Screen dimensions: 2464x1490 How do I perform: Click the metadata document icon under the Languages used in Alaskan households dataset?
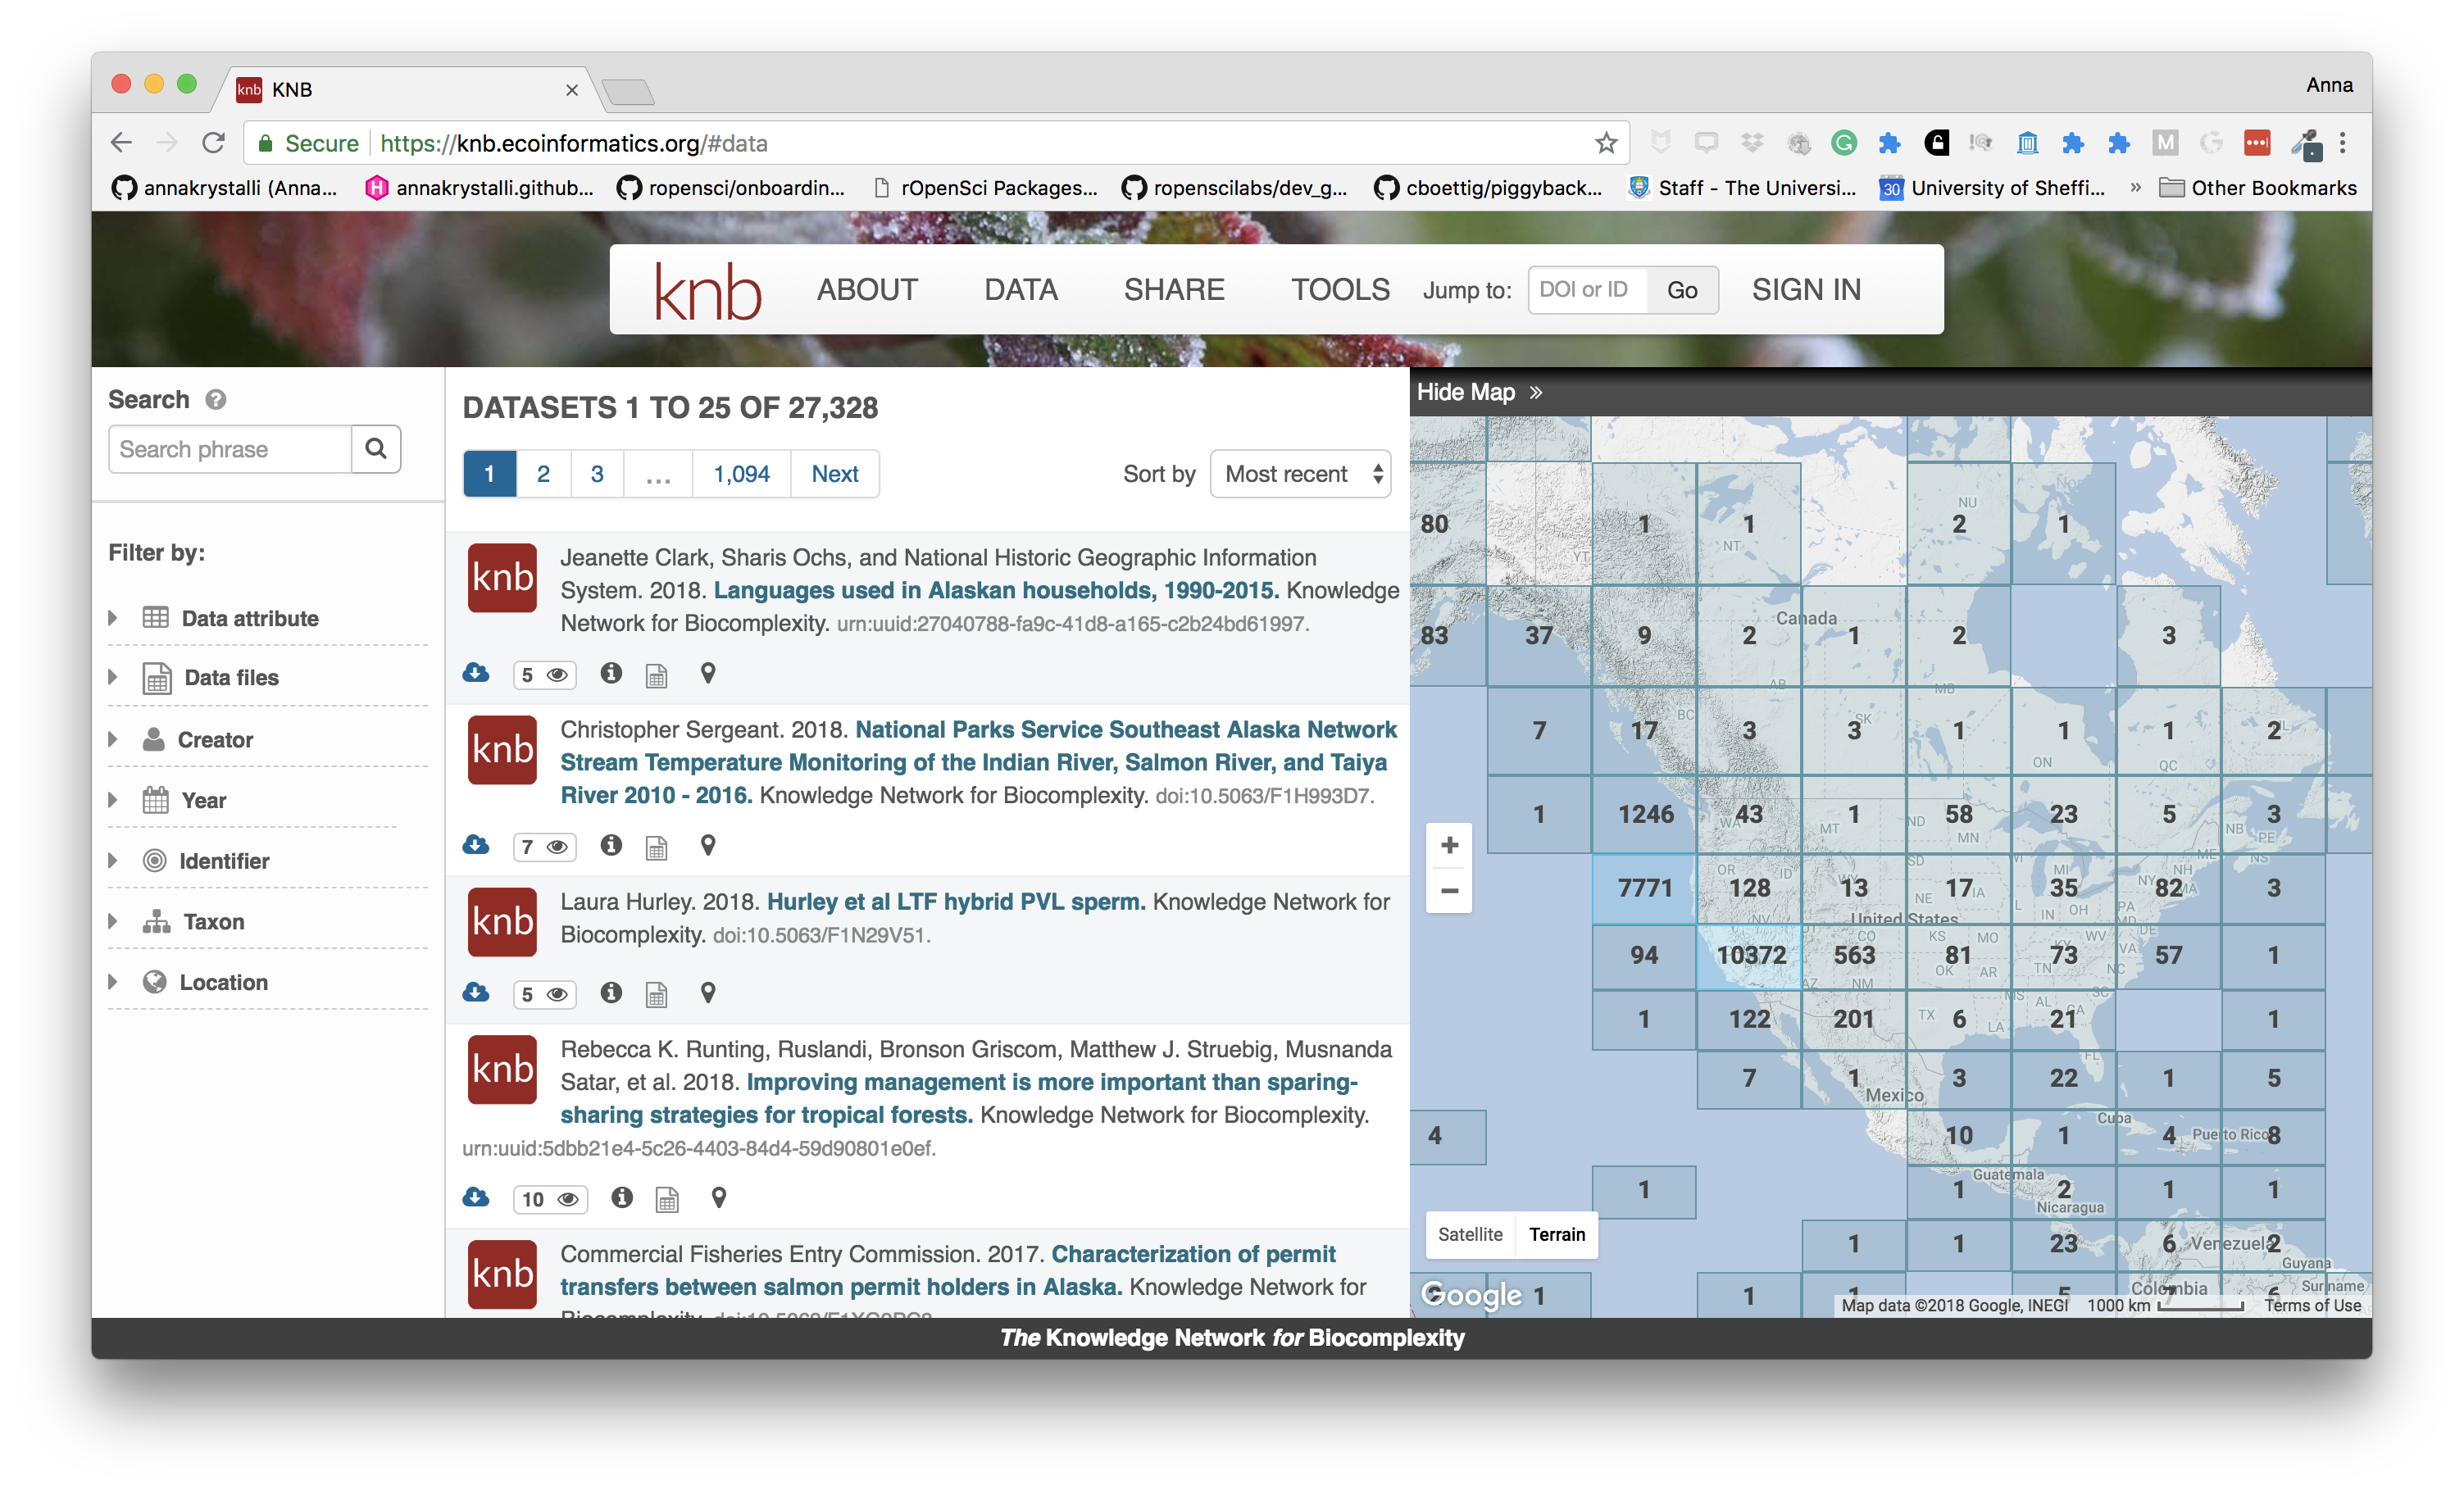click(656, 676)
